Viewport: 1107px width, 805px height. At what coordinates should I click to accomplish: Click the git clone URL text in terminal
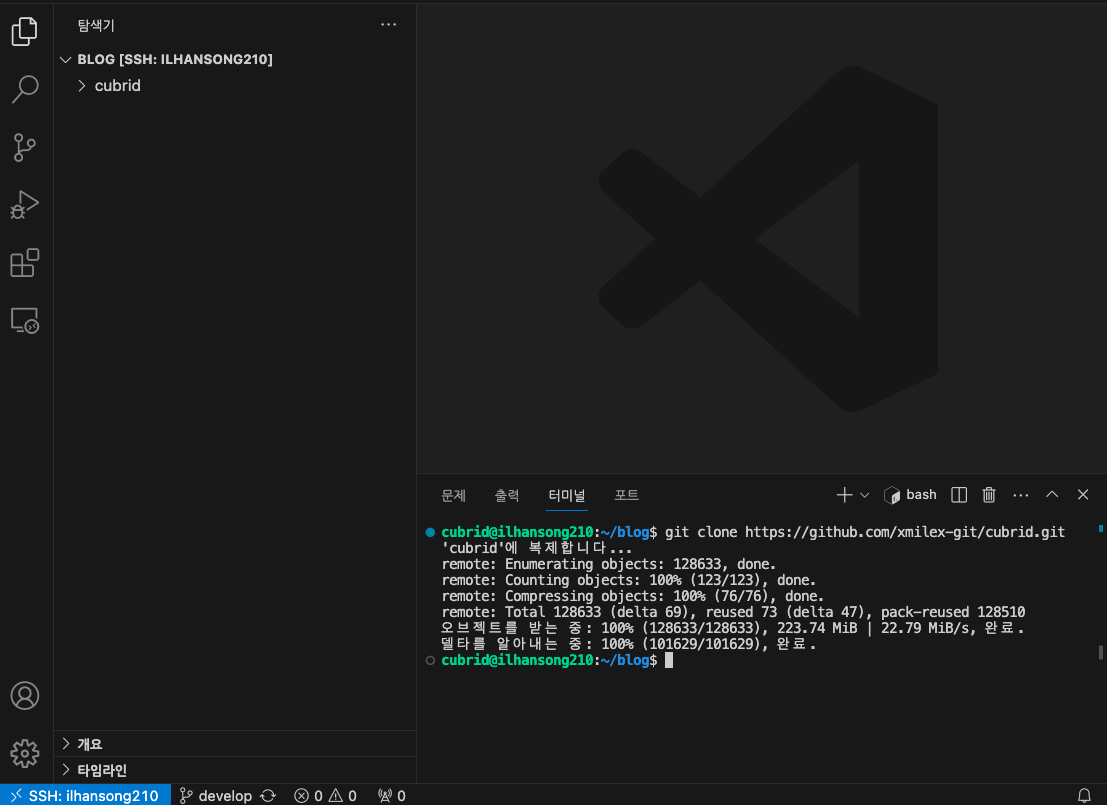click(904, 532)
